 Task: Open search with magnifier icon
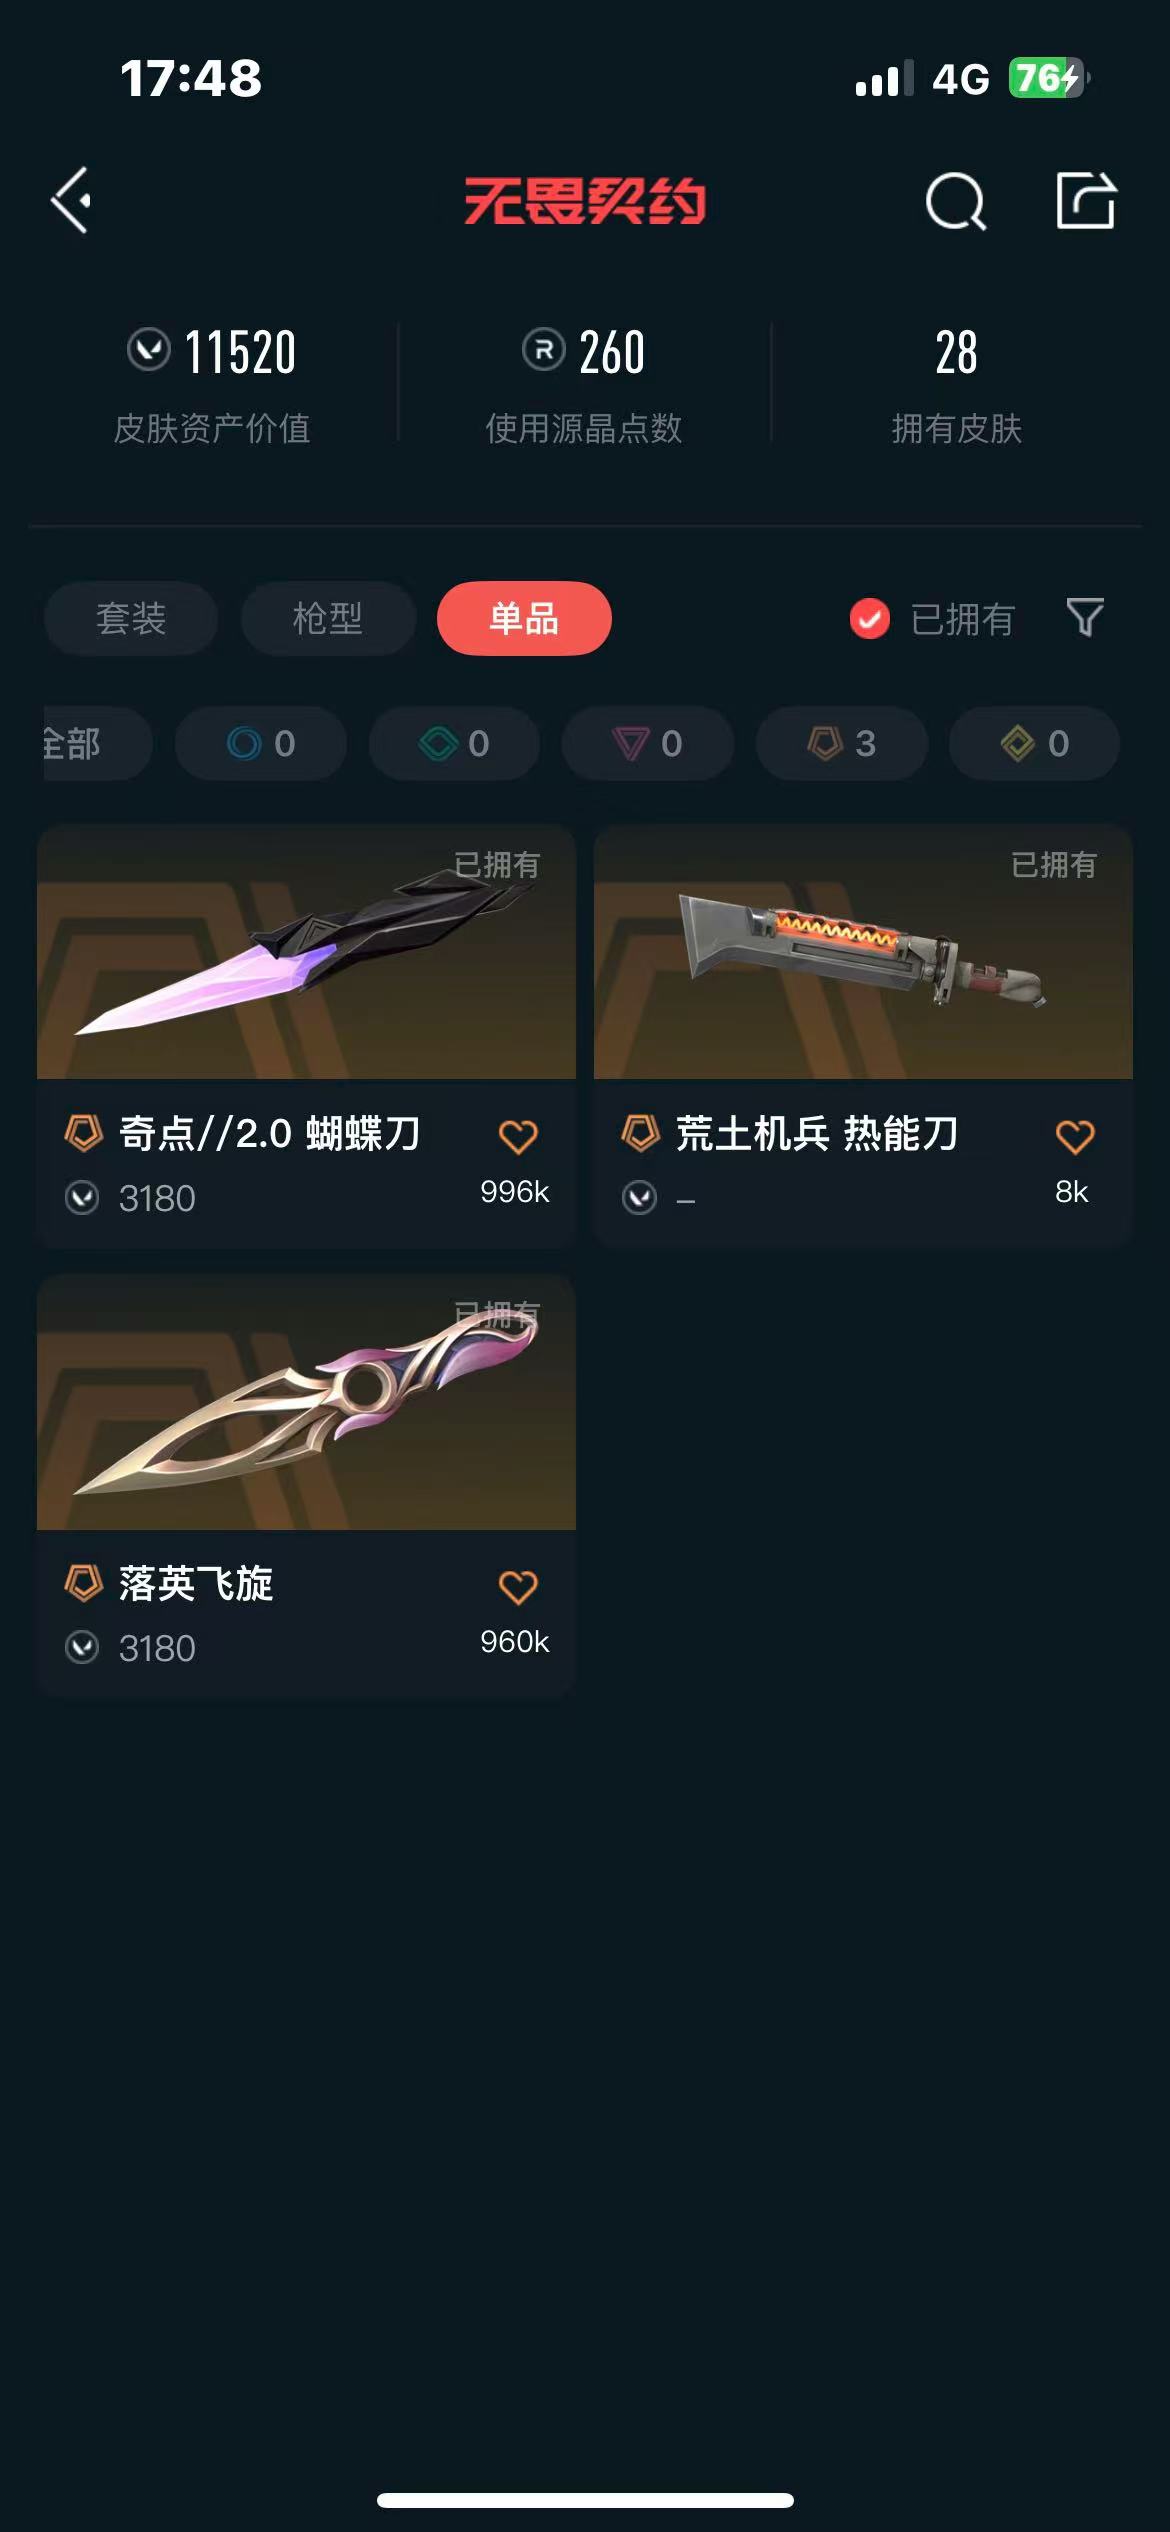tap(956, 201)
